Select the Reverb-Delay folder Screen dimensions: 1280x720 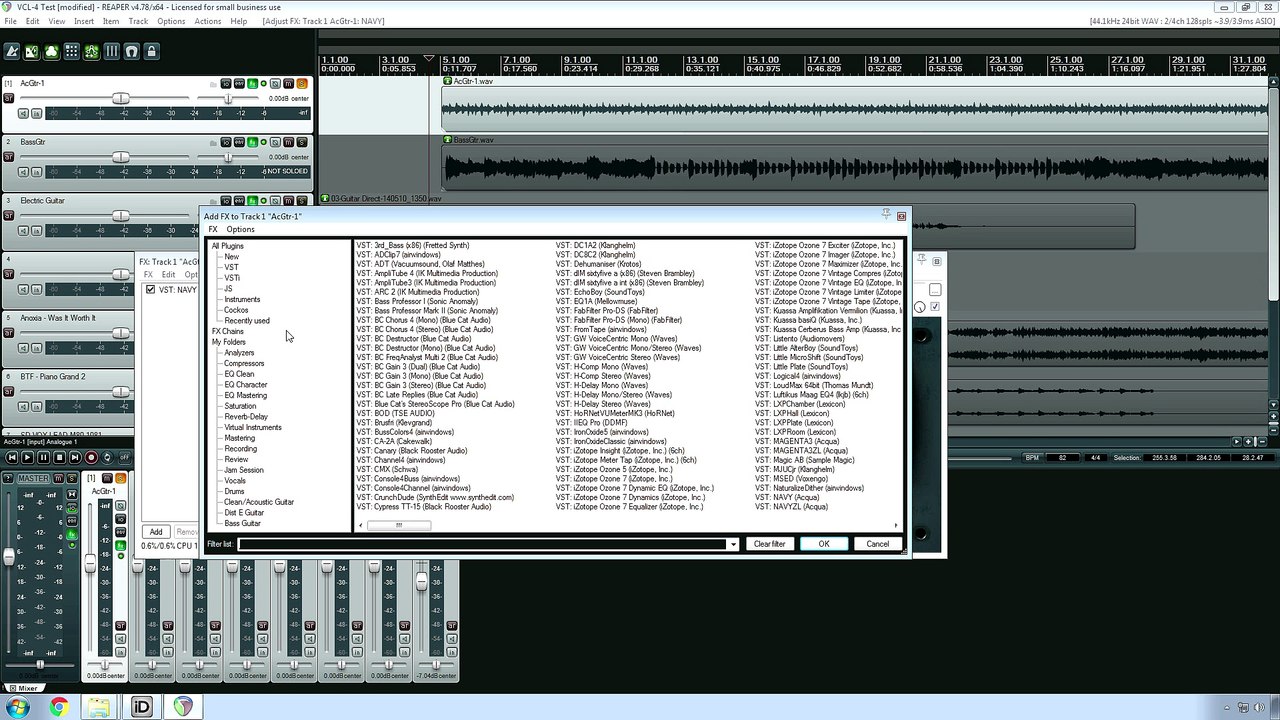point(246,417)
